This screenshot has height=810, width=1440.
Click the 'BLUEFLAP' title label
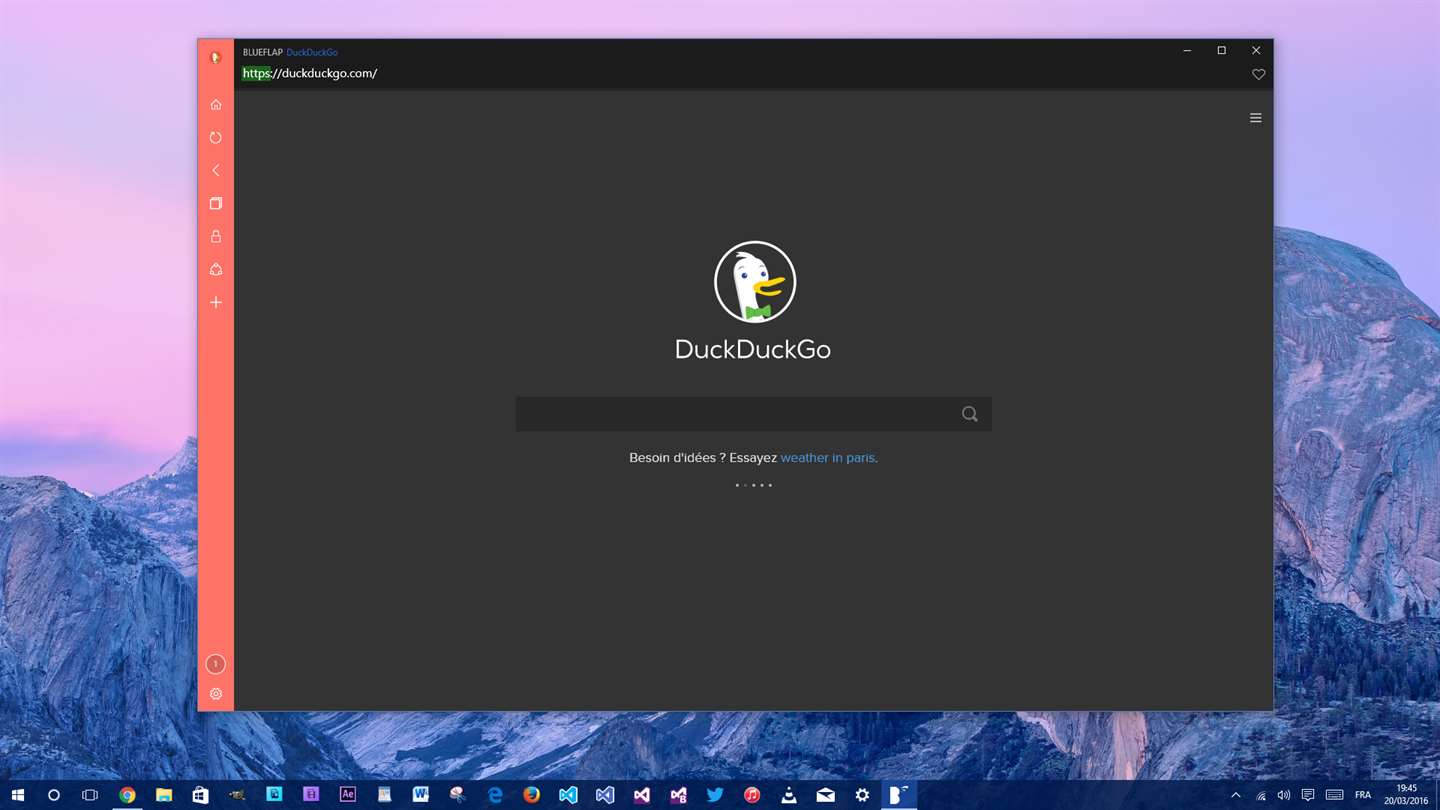click(263, 52)
